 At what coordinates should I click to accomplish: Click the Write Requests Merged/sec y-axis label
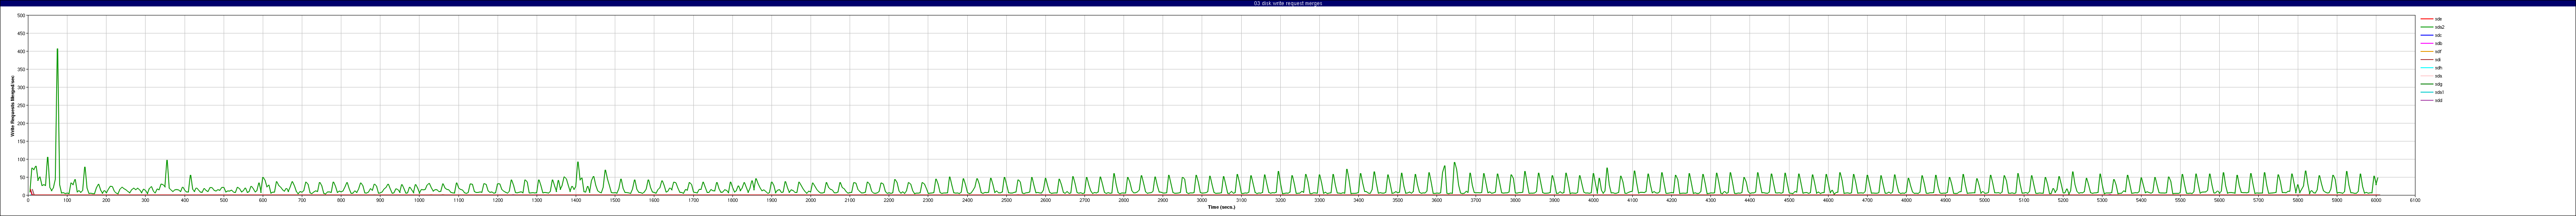click(13, 105)
